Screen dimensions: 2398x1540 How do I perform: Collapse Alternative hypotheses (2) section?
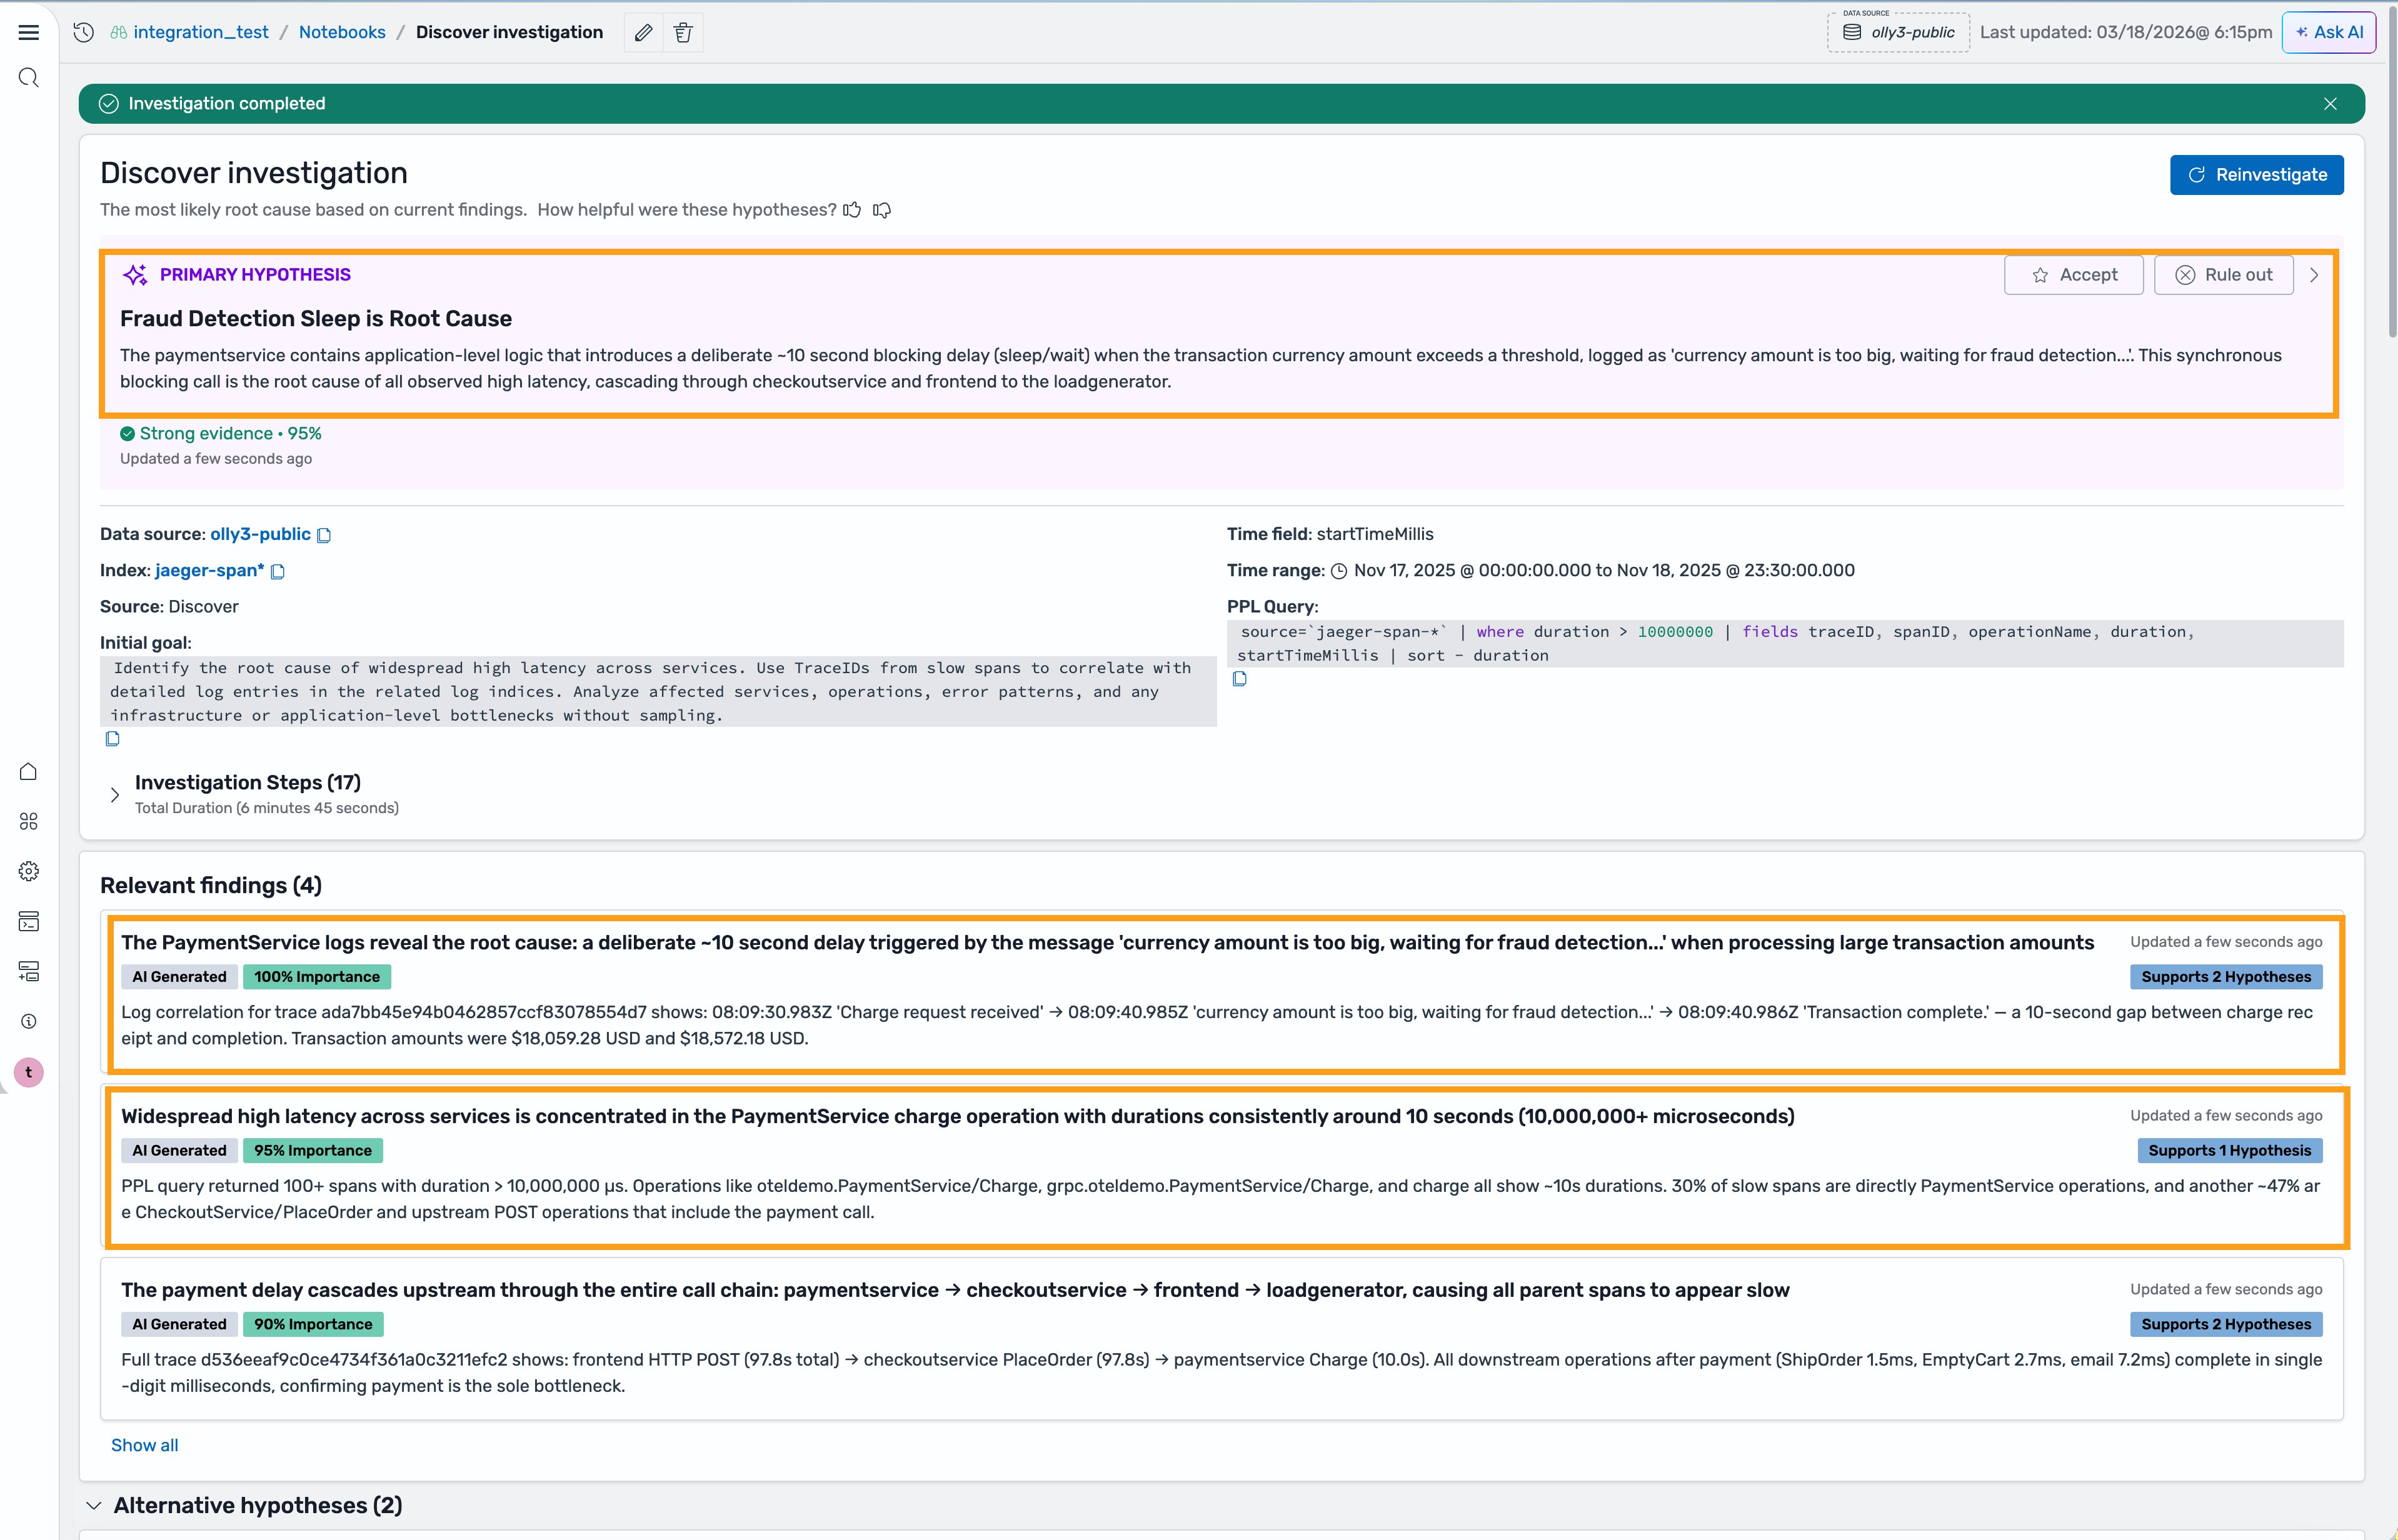coord(94,1505)
